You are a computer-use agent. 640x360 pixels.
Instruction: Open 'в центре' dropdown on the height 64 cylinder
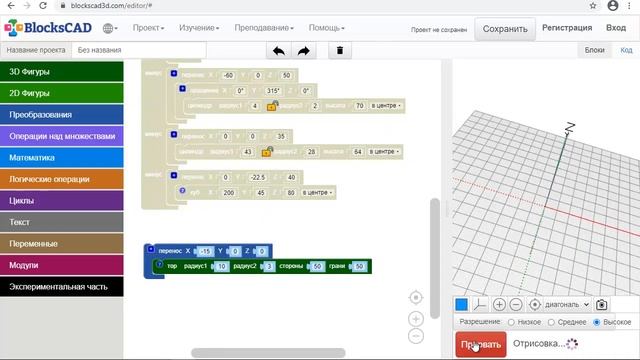[384, 151]
